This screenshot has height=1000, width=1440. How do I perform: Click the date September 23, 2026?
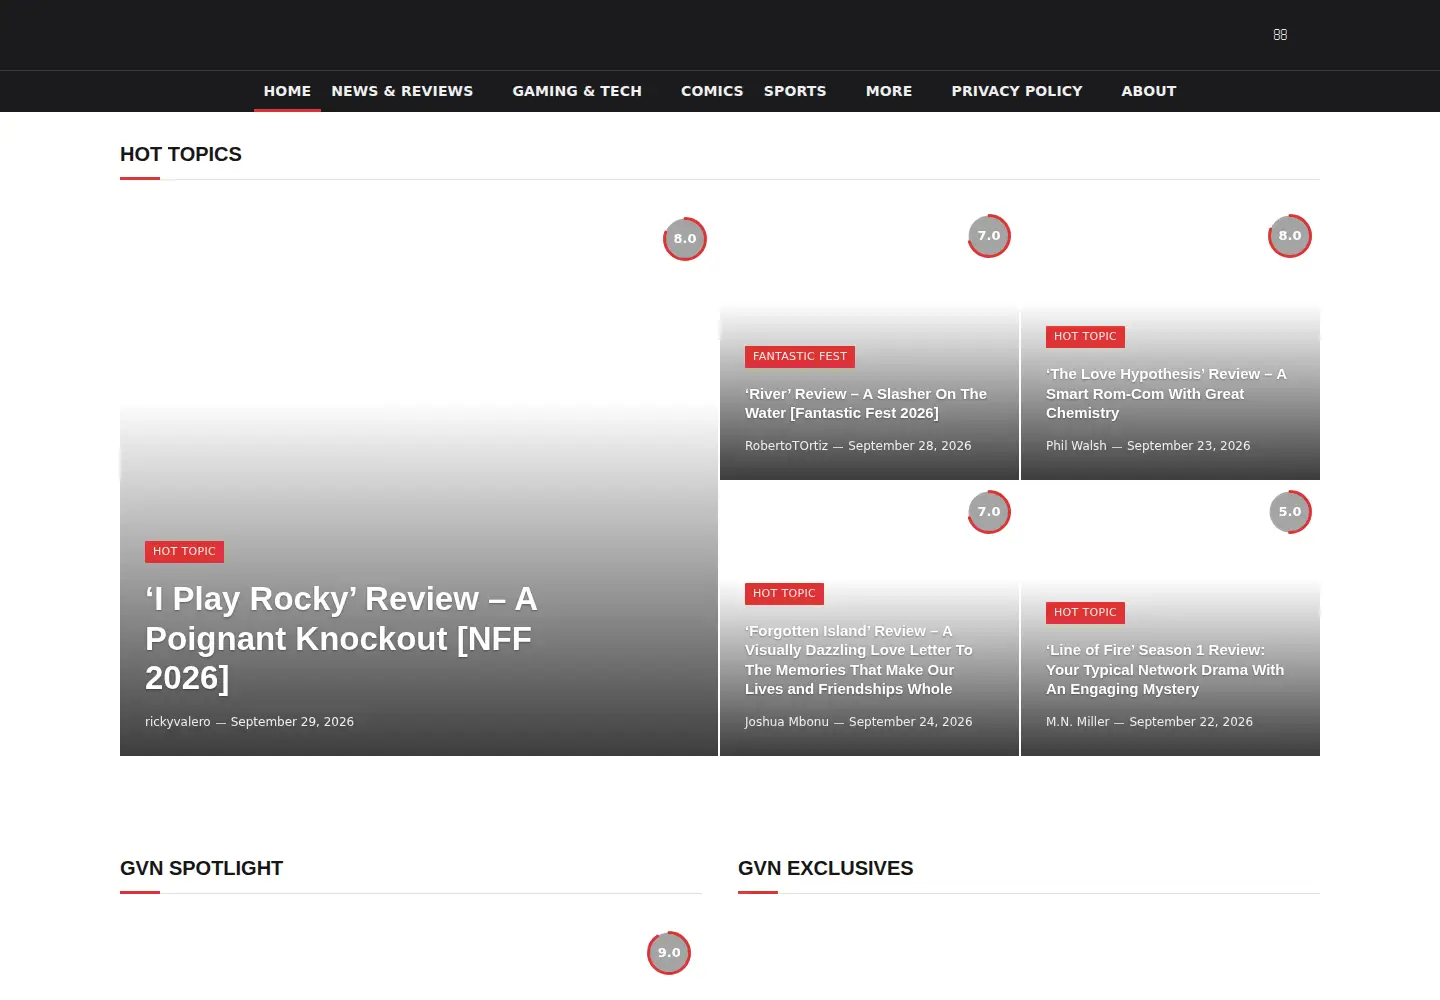click(x=1189, y=446)
